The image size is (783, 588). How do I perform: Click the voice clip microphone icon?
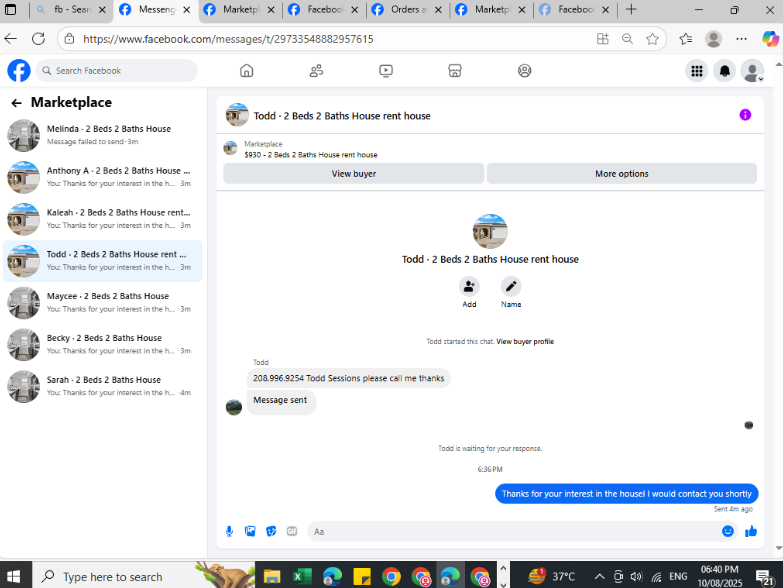[x=229, y=532]
